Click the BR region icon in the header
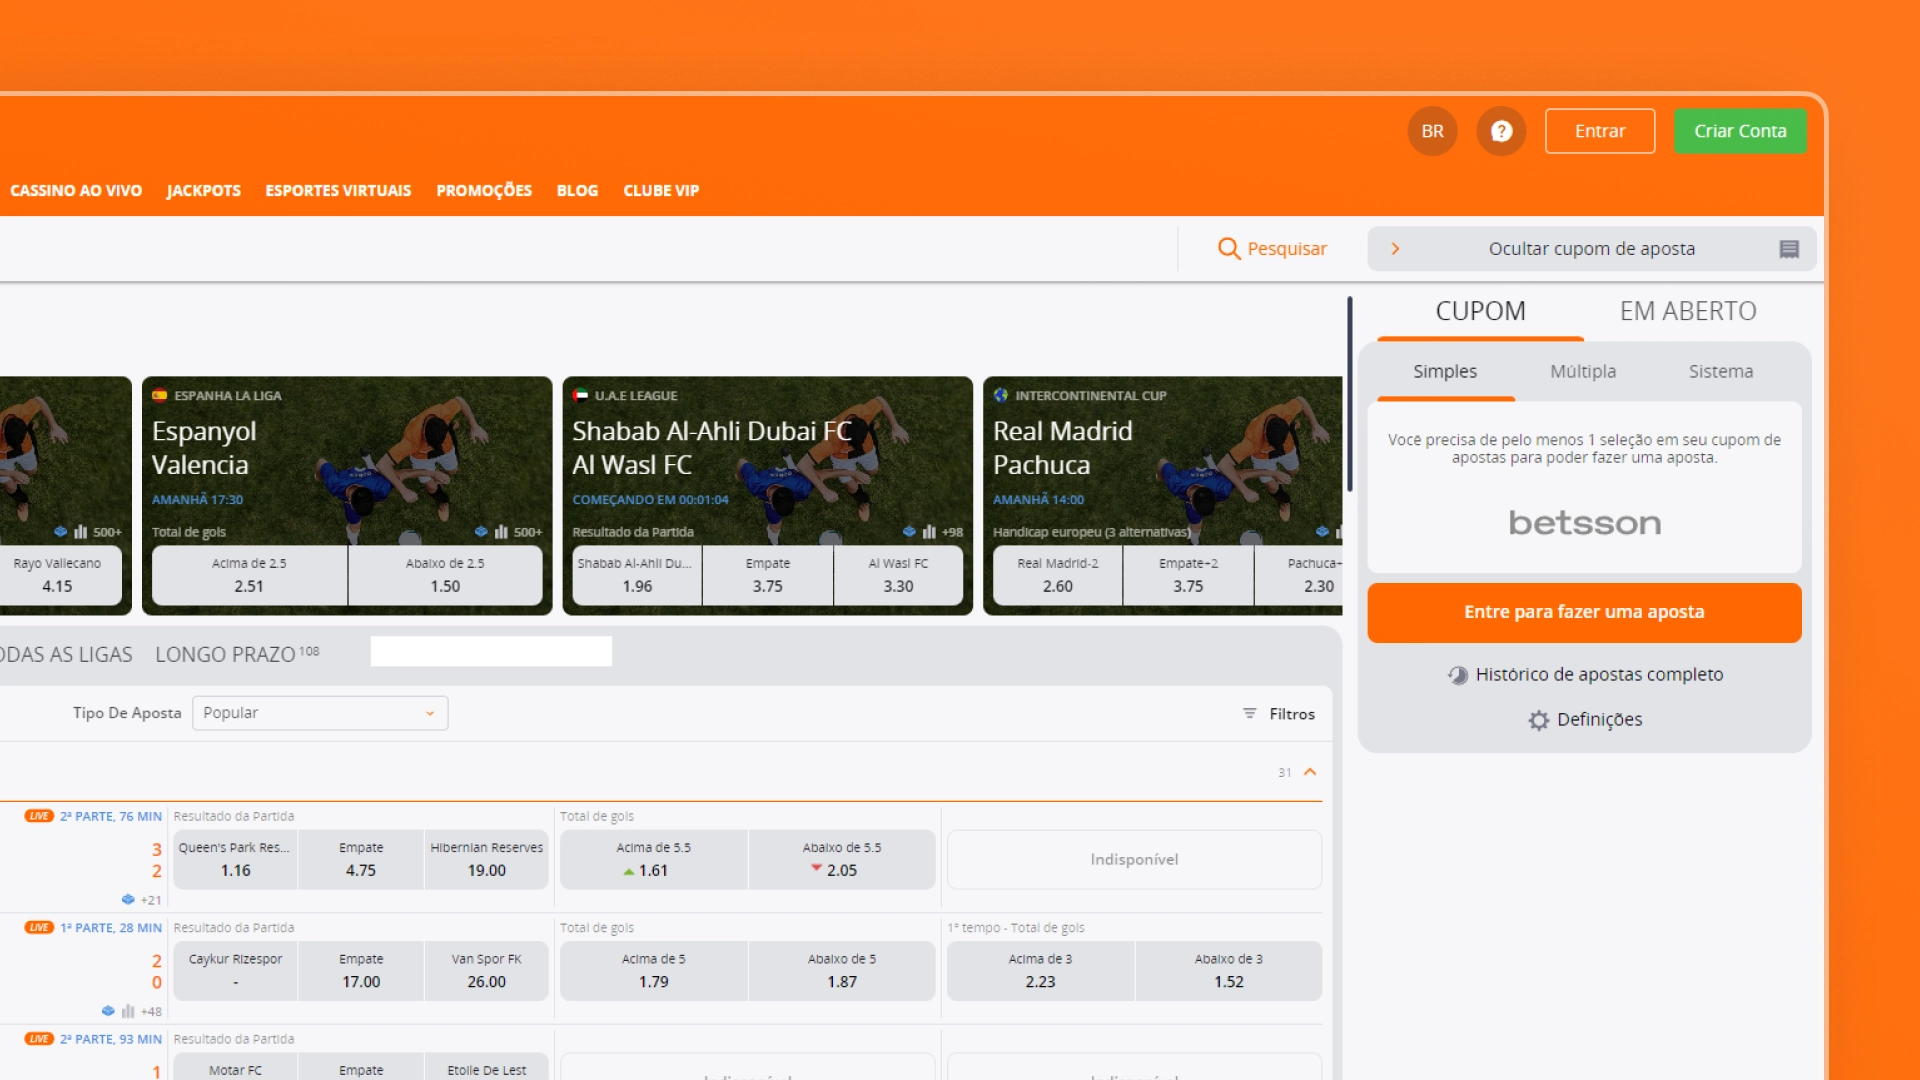Image resolution: width=1920 pixels, height=1080 pixels. coord(1432,130)
